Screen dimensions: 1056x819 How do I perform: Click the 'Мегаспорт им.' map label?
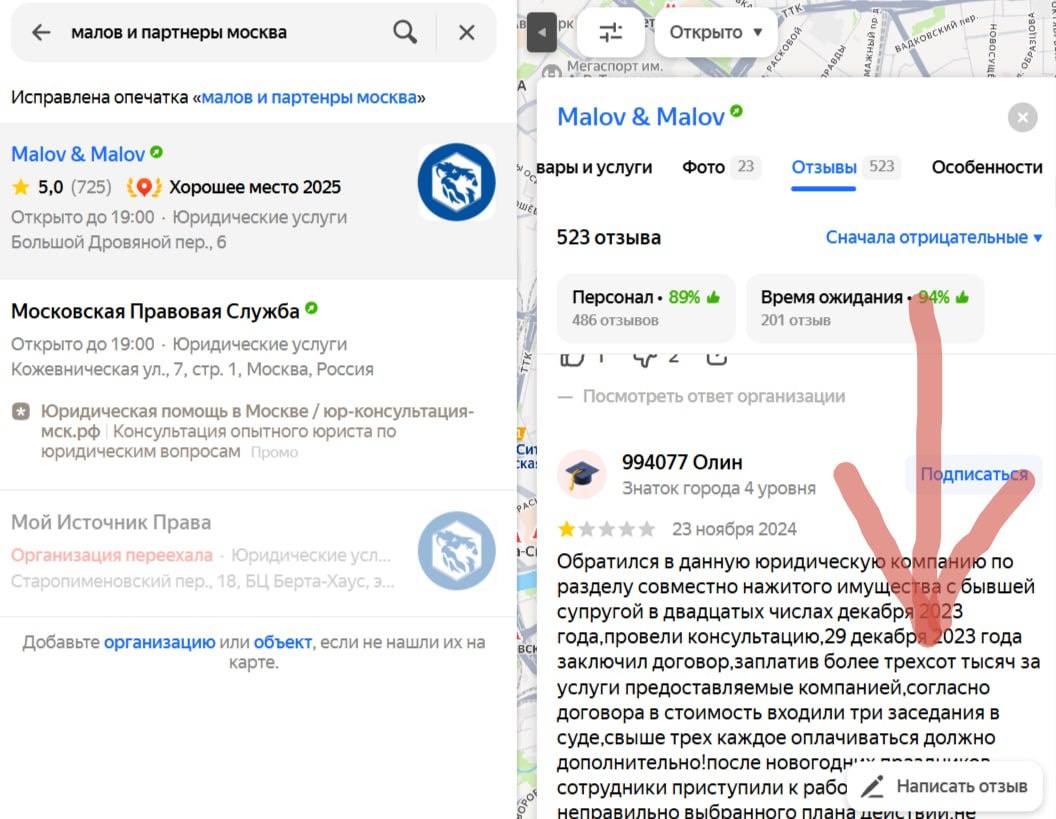[615, 66]
